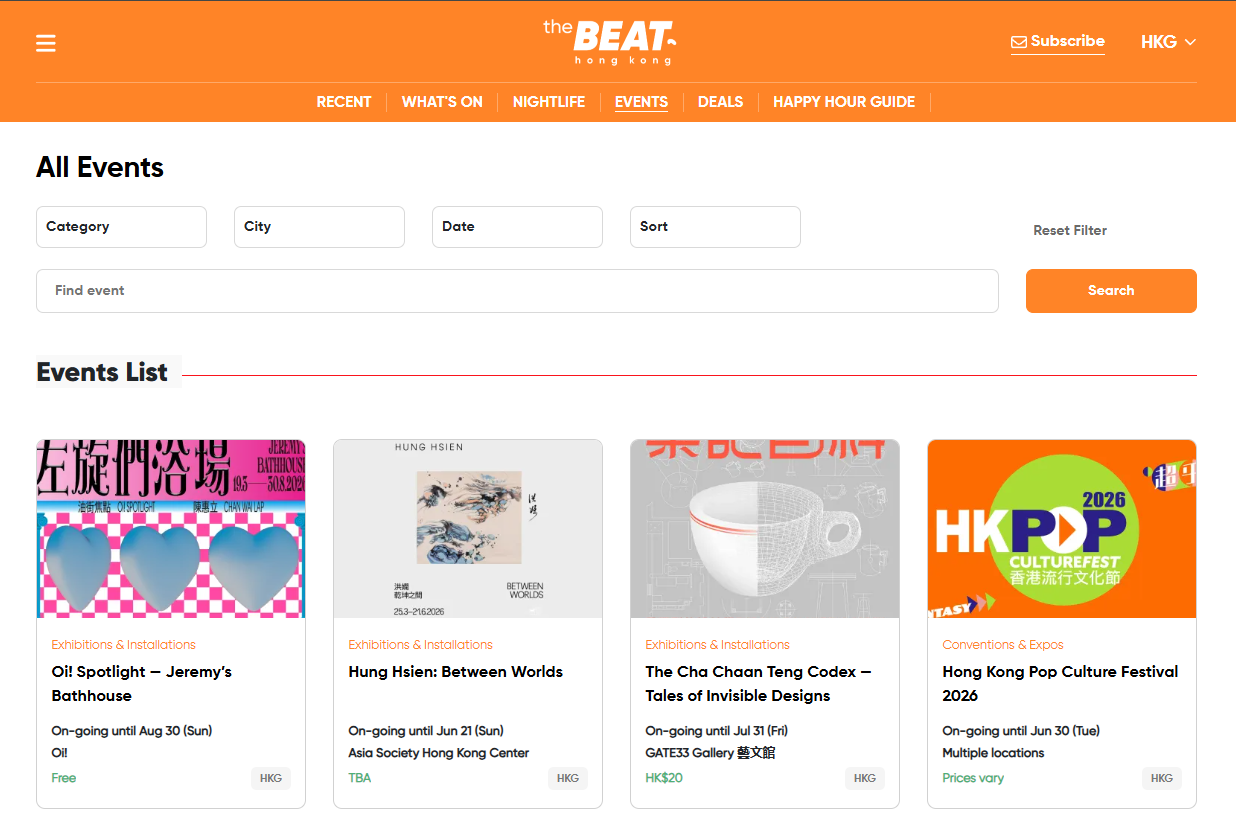Expand the Sort dropdown
Image resolution: width=1236 pixels, height=827 pixels.
[x=715, y=227]
